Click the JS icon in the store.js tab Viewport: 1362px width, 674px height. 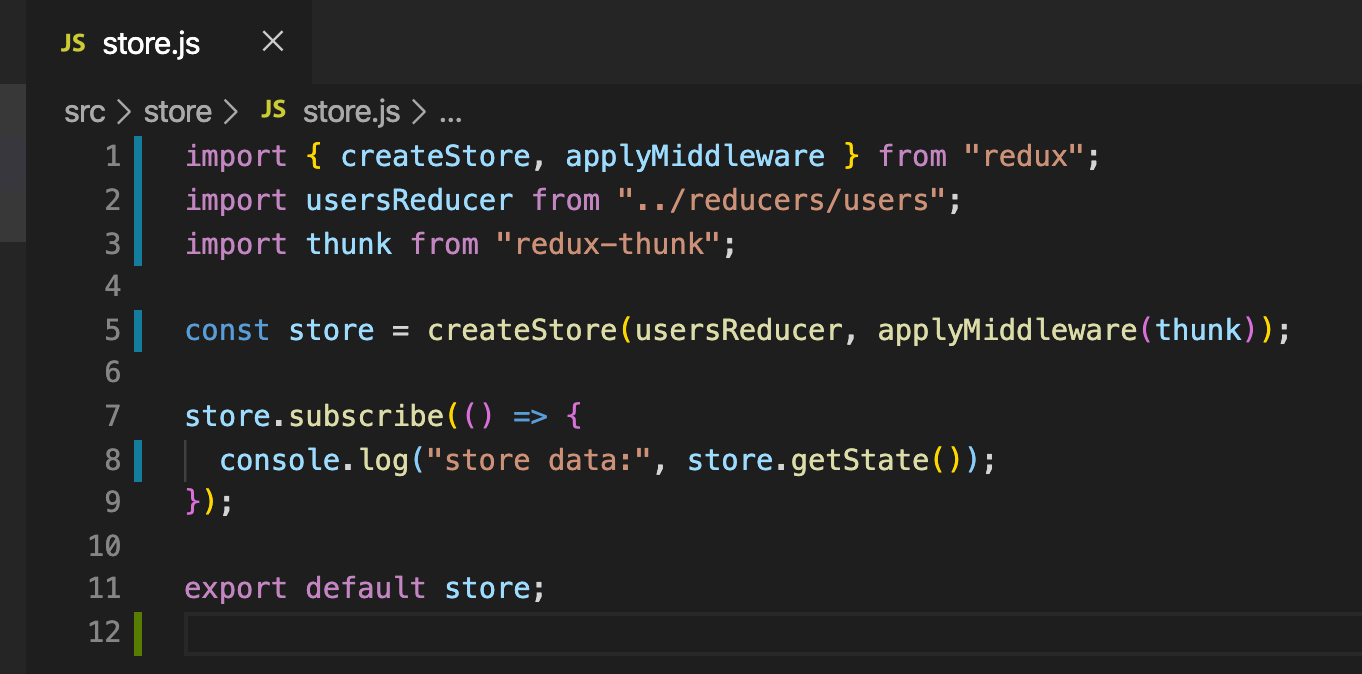pyautogui.click(x=73, y=43)
